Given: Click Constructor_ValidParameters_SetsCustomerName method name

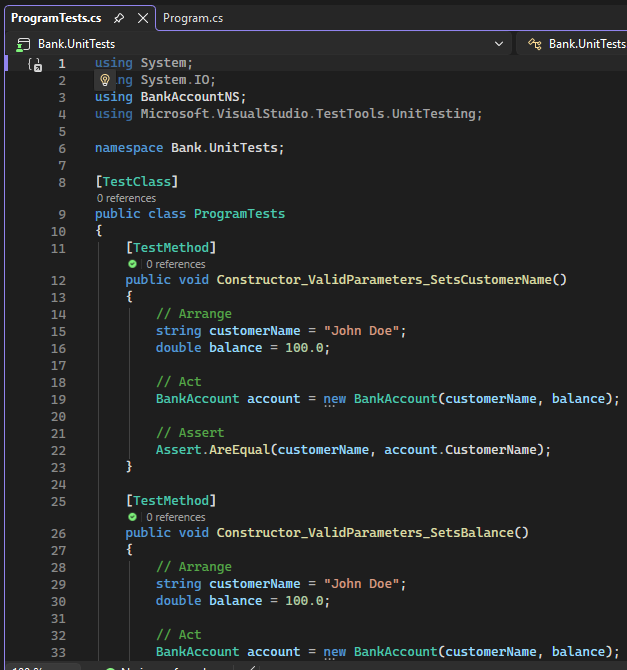Looking at the screenshot, I should (384, 279).
